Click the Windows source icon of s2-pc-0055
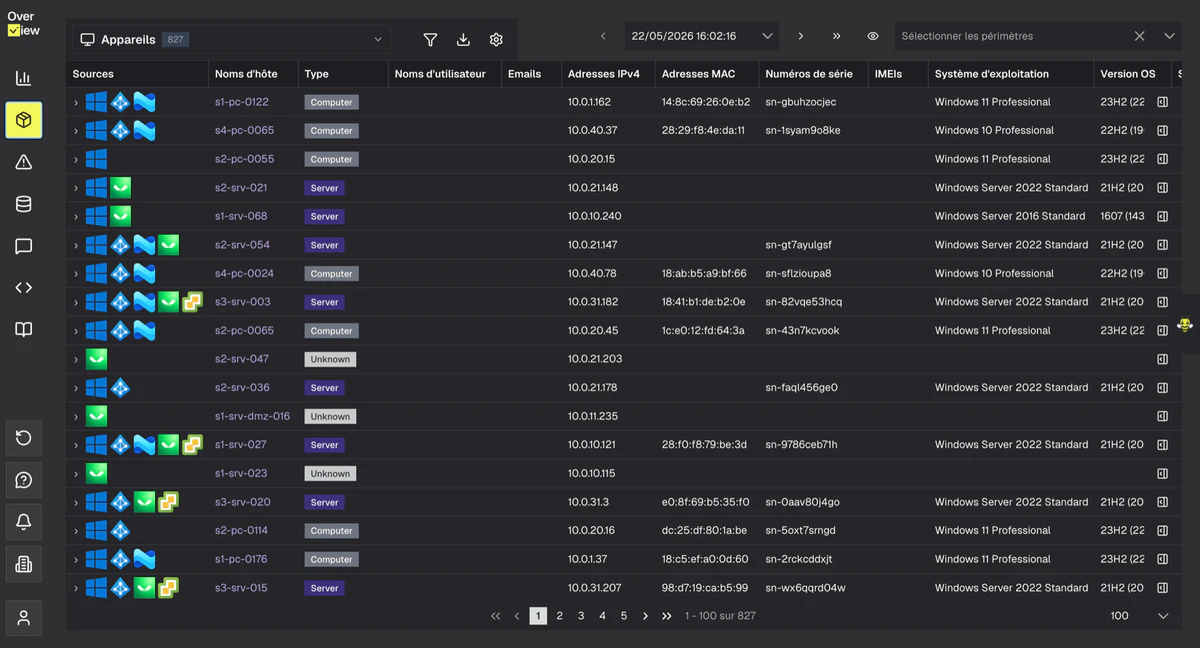1200x648 pixels. [96, 159]
